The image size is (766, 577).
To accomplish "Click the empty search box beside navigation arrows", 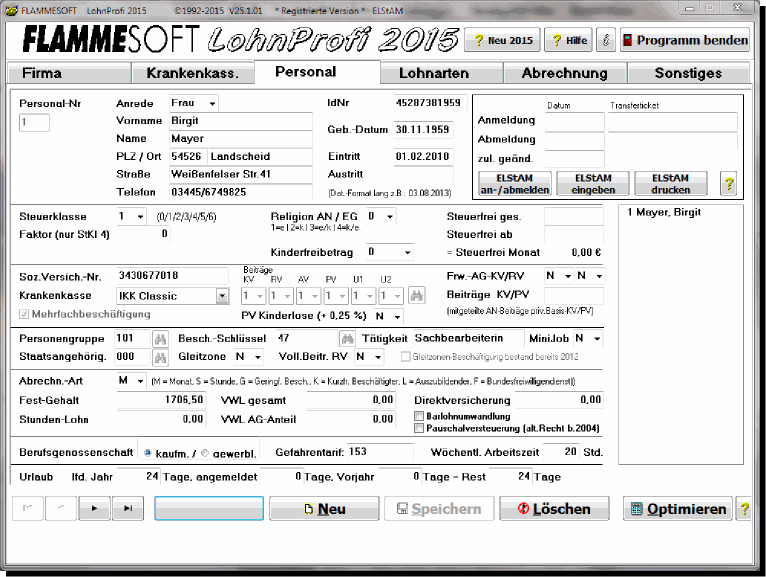I will pos(209,509).
